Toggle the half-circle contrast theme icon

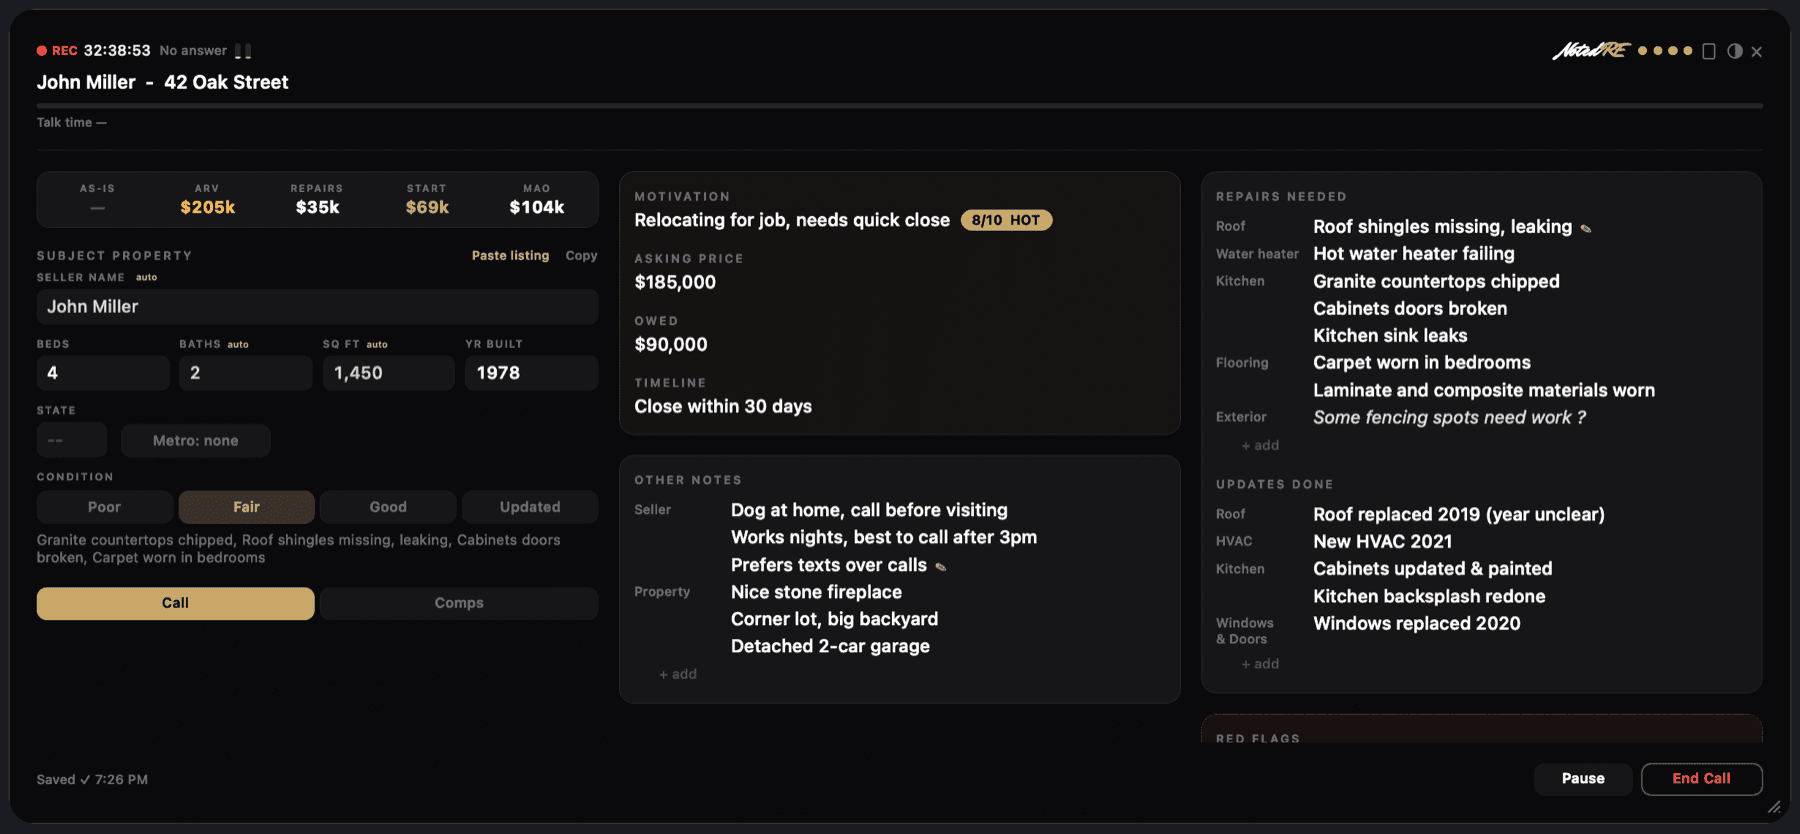click(1735, 51)
